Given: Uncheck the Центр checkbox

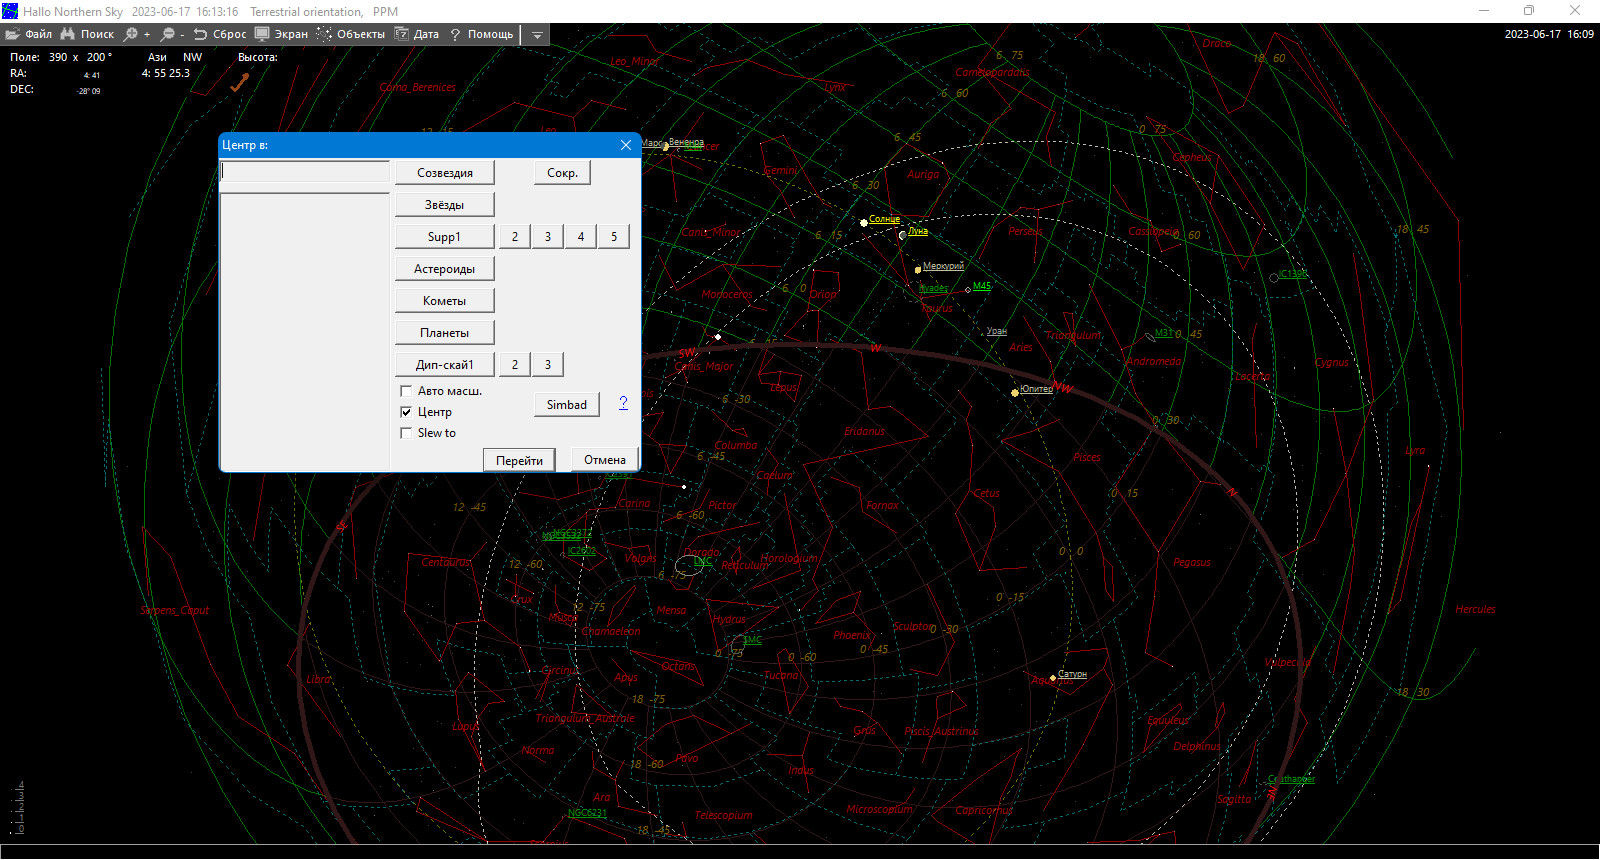Looking at the screenshot, I should point(406,412).
